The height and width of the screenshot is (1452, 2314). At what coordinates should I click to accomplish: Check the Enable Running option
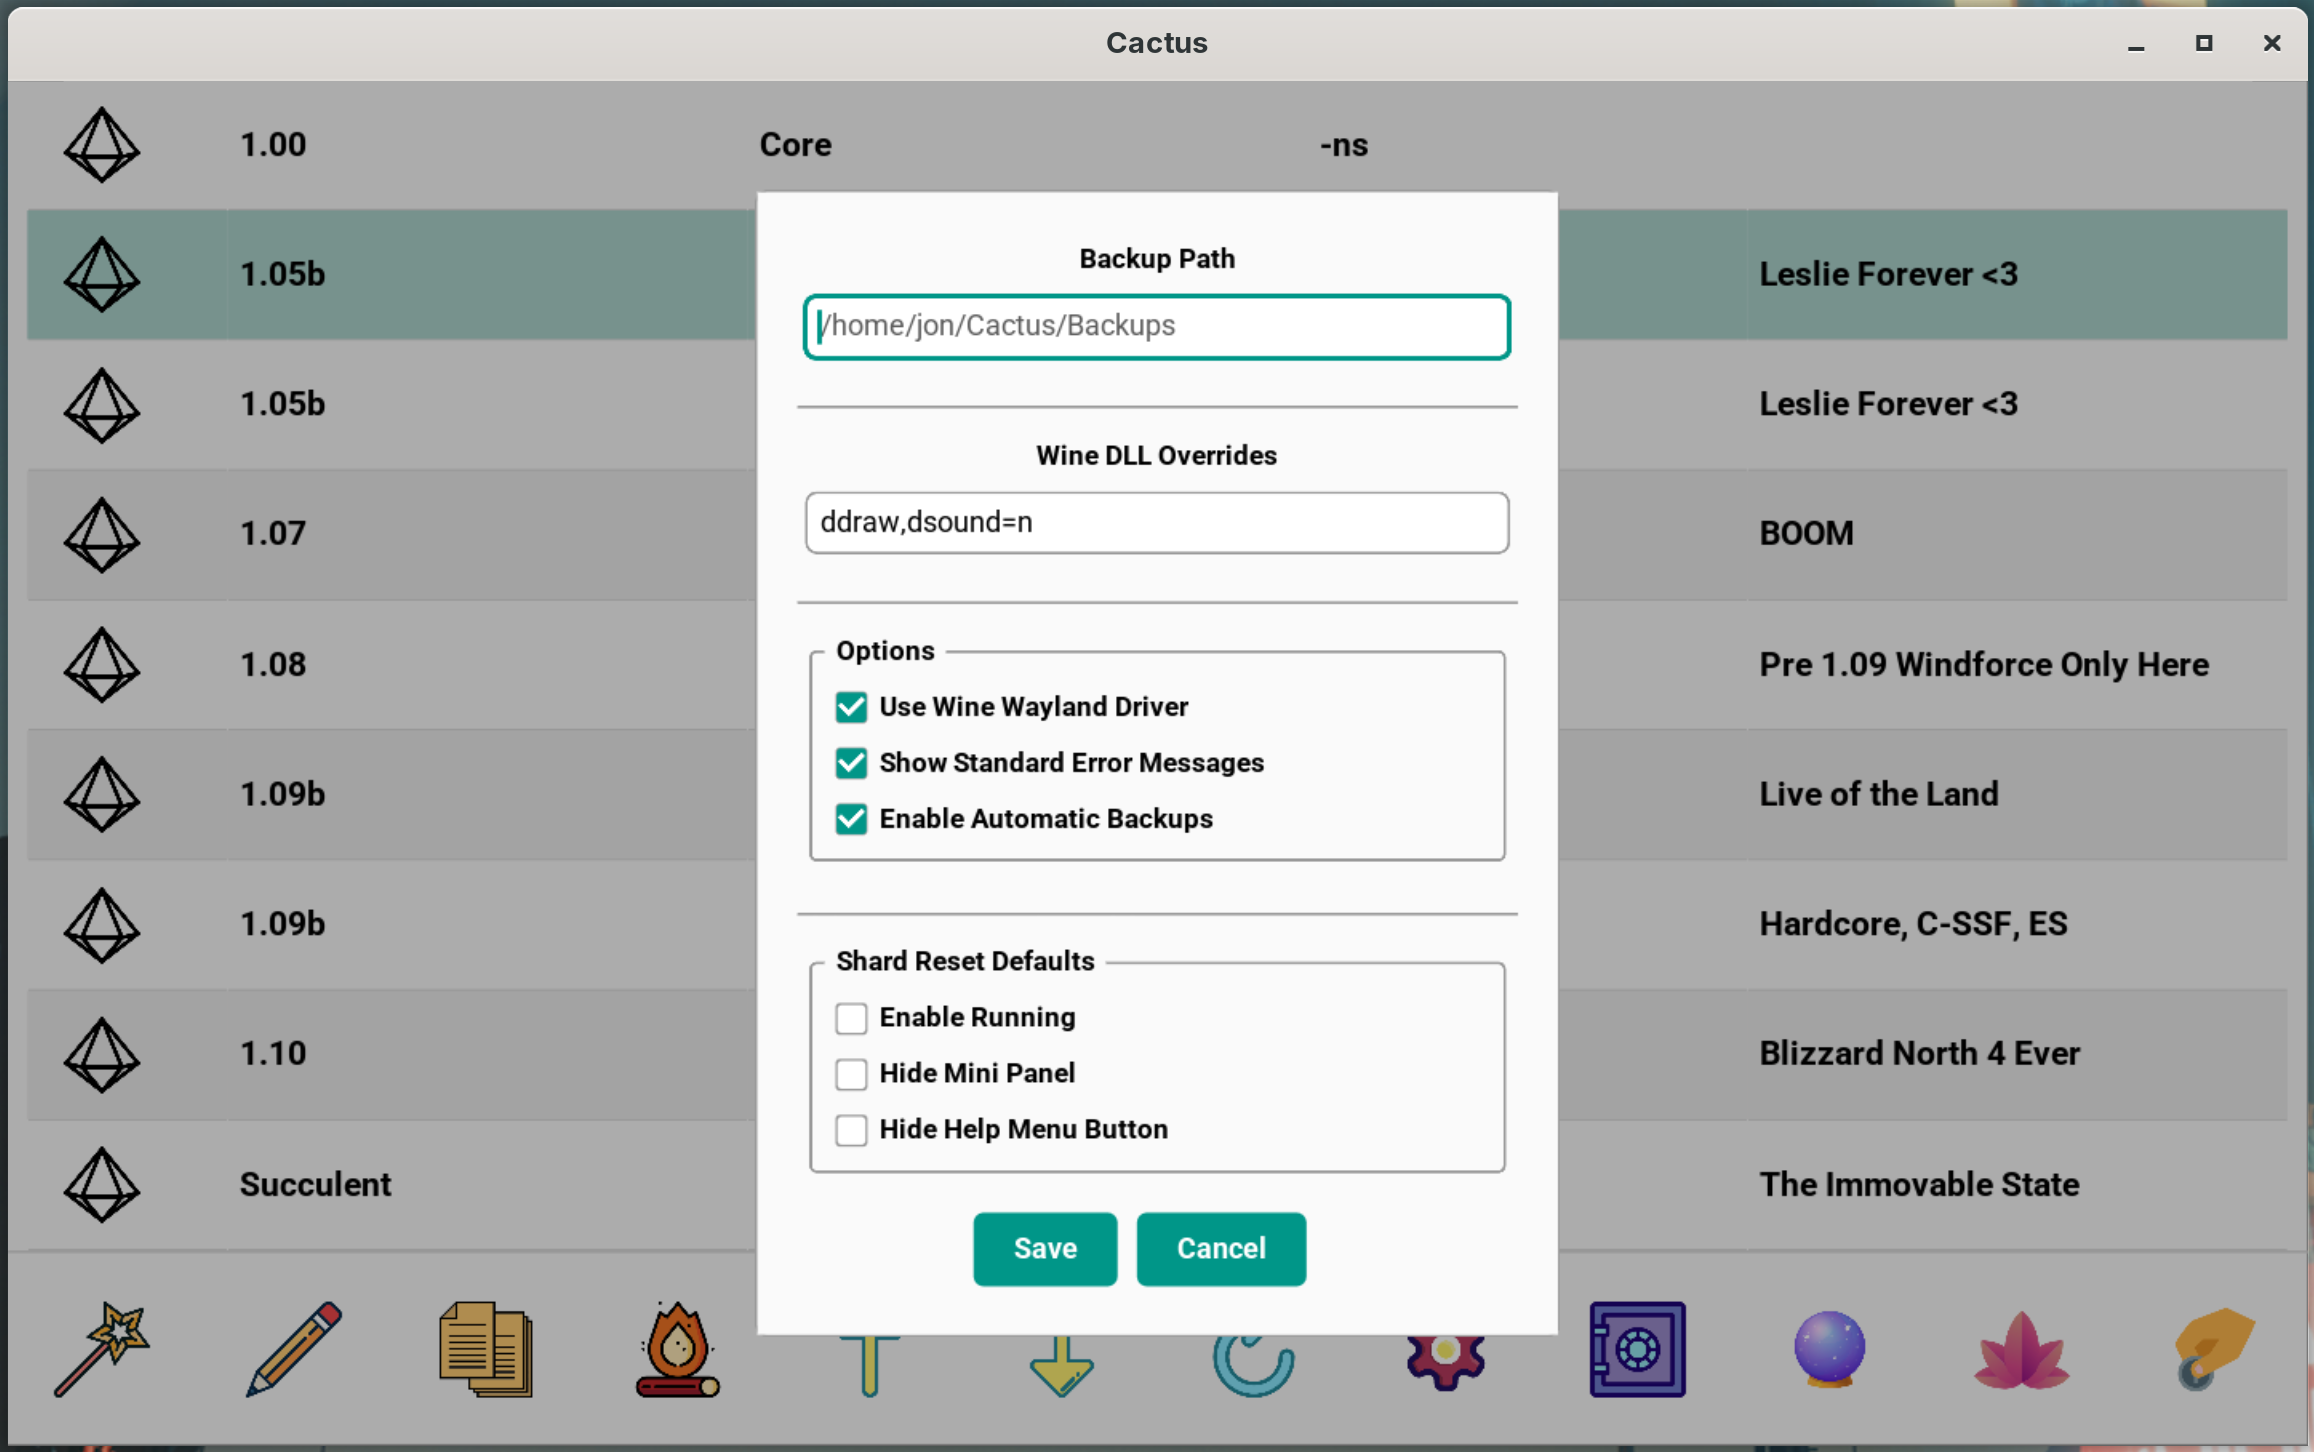click(x=851, y=1018)
